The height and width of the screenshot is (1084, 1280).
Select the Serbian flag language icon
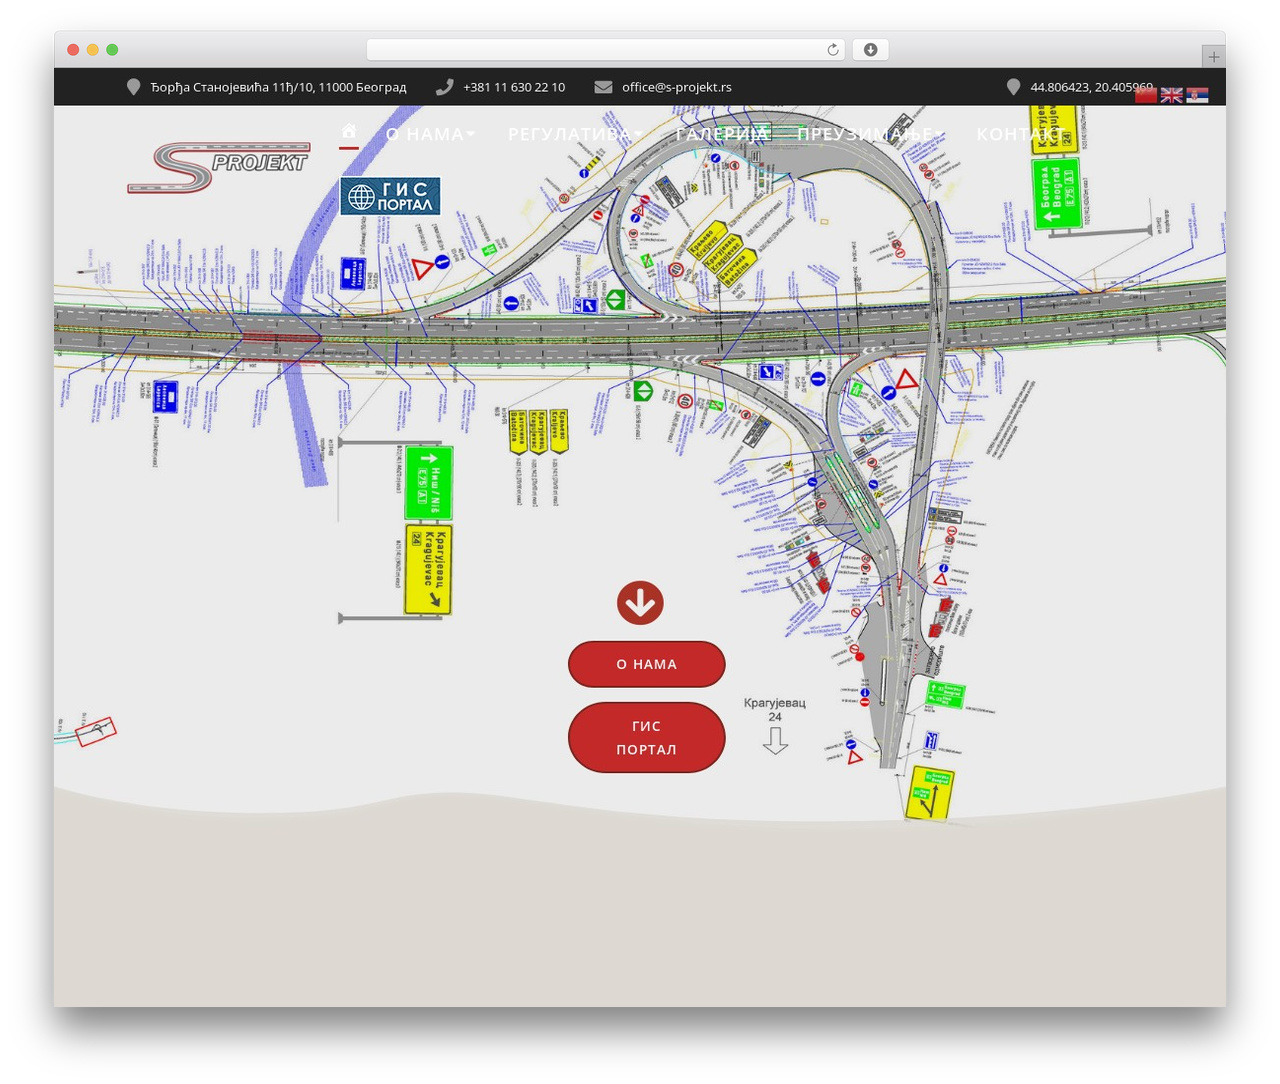pyautogui.click(x=1197, y=95)
